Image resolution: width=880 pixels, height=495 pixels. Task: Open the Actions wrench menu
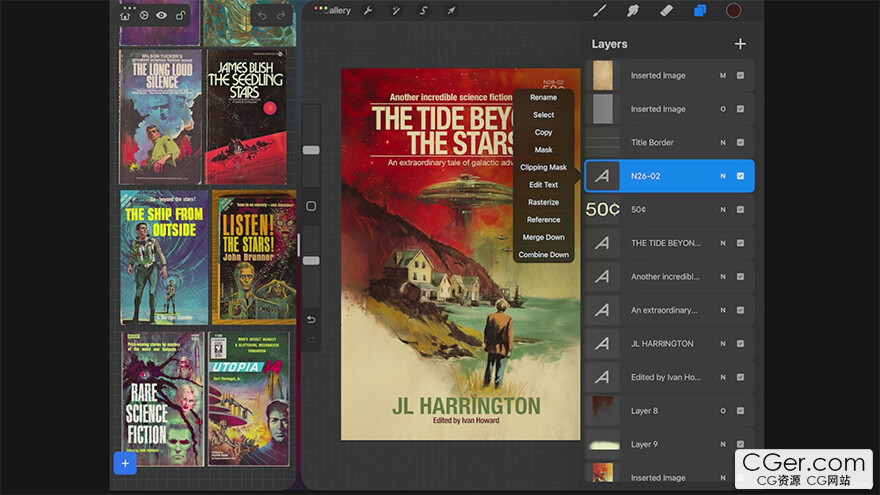pos(368,11)
